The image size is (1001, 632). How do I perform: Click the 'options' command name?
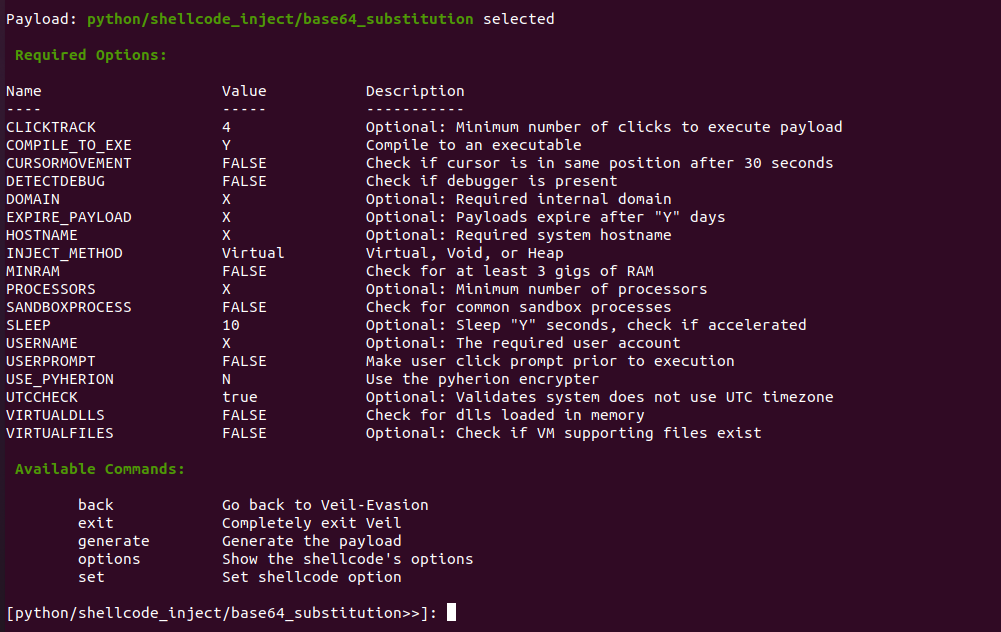pyautogui.click(x=109, y=559)
